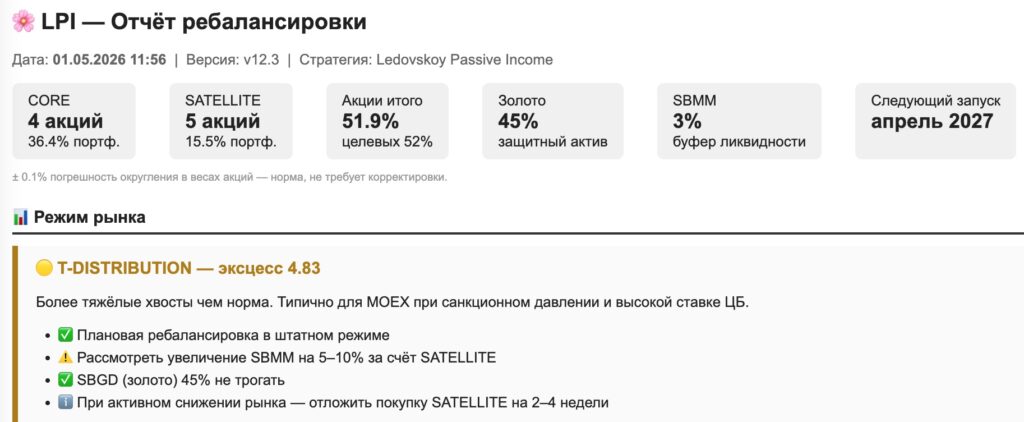This screenshot has height=422, width=1024.
Task: Click the LPI — Отчёт ребалансировки title
Action: point(204,22)
